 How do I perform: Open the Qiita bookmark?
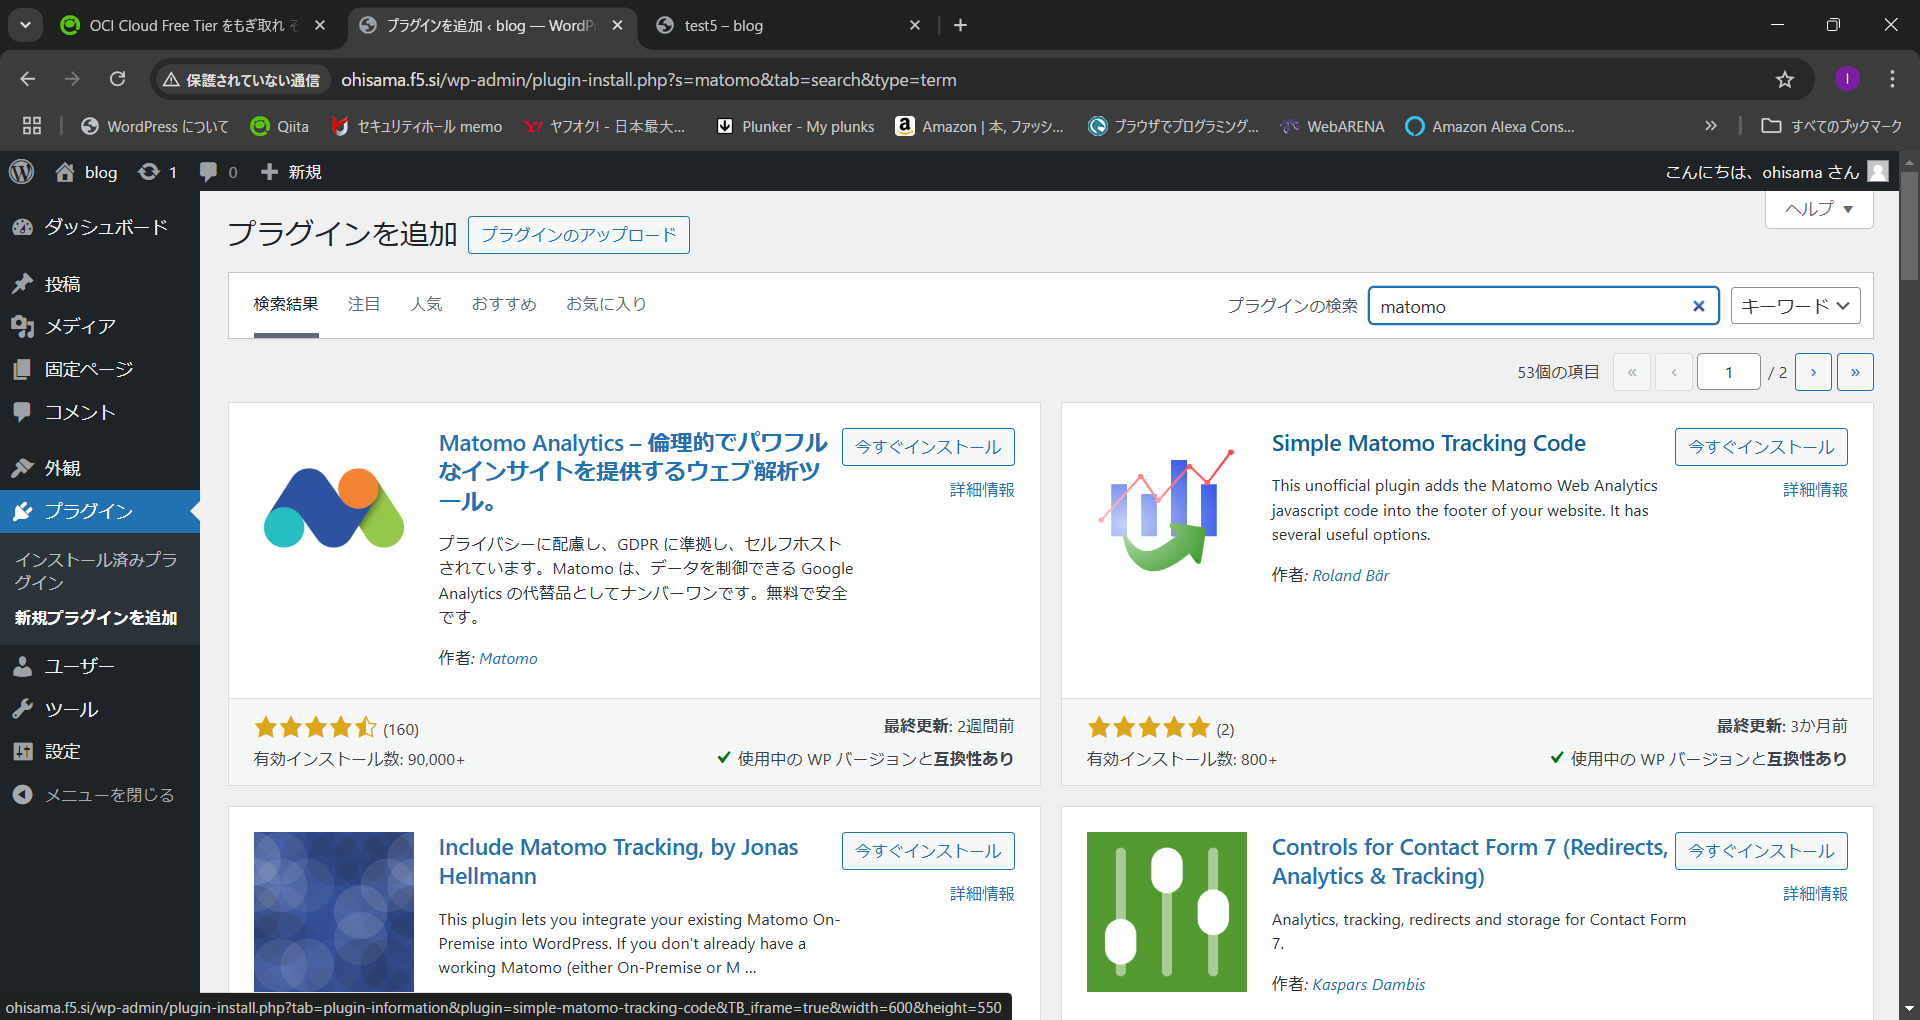[280, 126]
